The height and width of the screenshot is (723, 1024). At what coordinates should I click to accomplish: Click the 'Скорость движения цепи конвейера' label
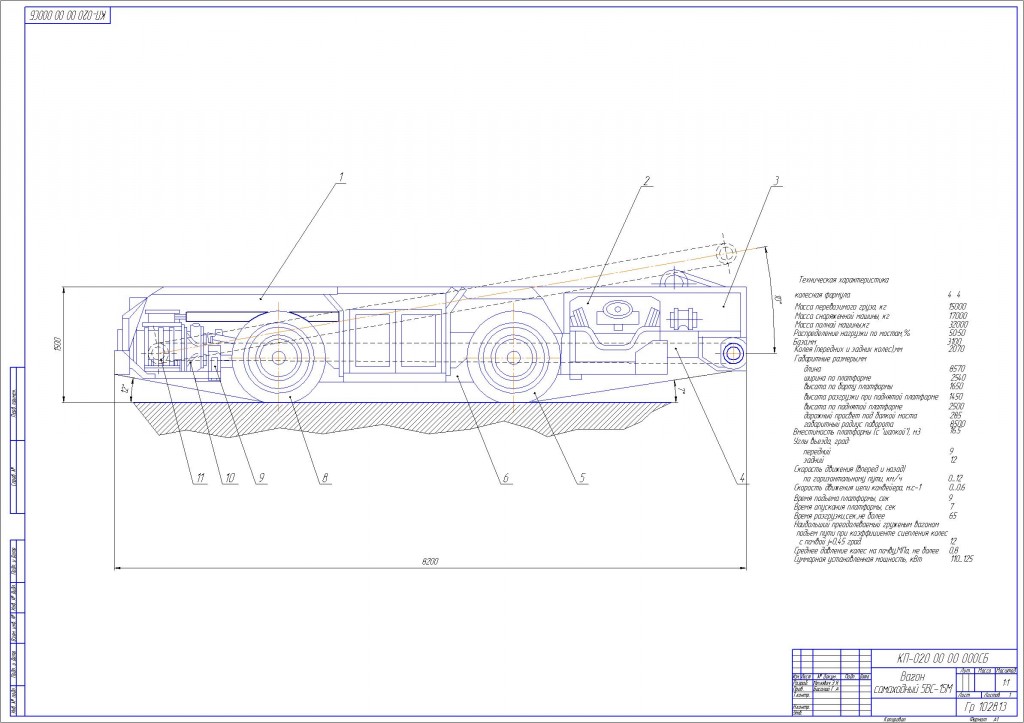[857, 488]
